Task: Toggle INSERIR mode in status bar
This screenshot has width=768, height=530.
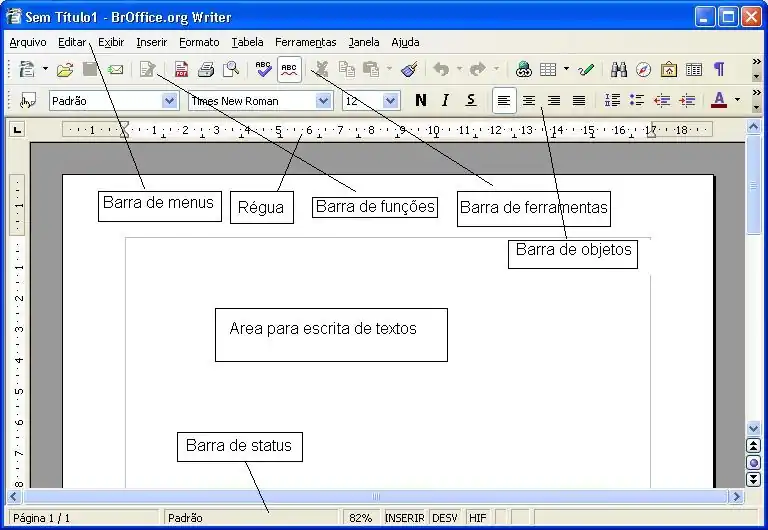Action: 405,518
